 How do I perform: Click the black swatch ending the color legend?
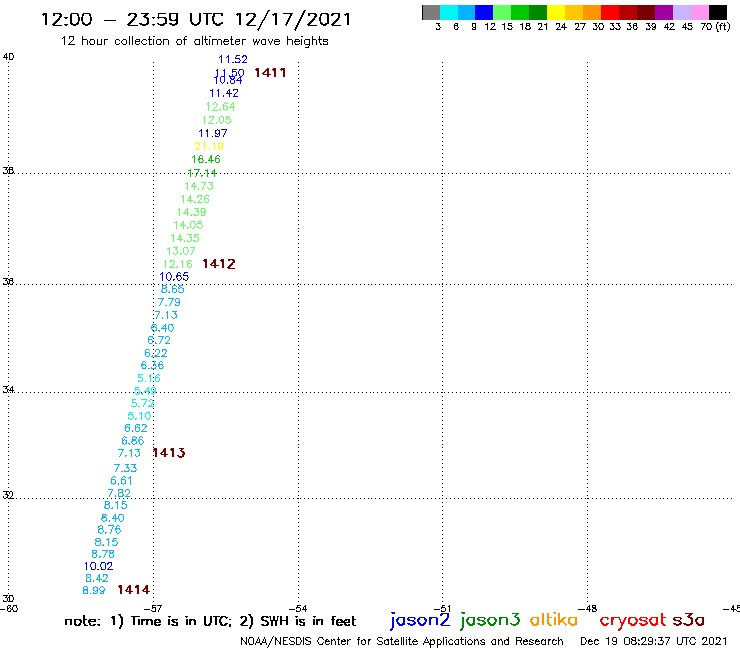pos(718,12)
